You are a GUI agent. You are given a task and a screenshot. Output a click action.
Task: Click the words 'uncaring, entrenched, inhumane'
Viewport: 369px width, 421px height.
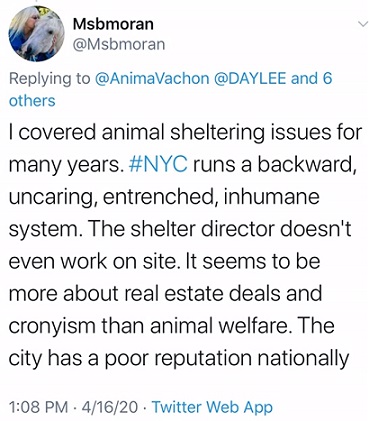164,197
